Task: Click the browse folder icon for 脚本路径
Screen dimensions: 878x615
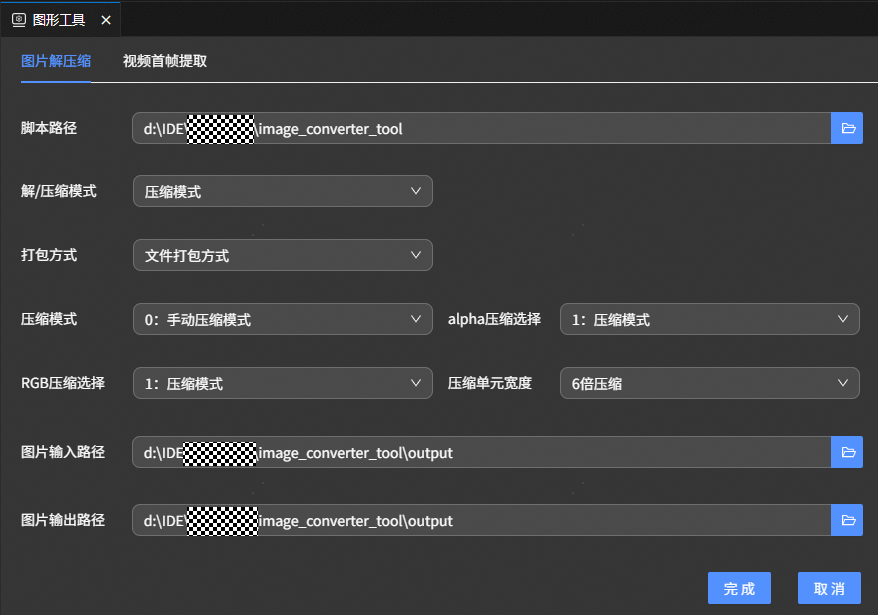Action: [x=847, y=128]
